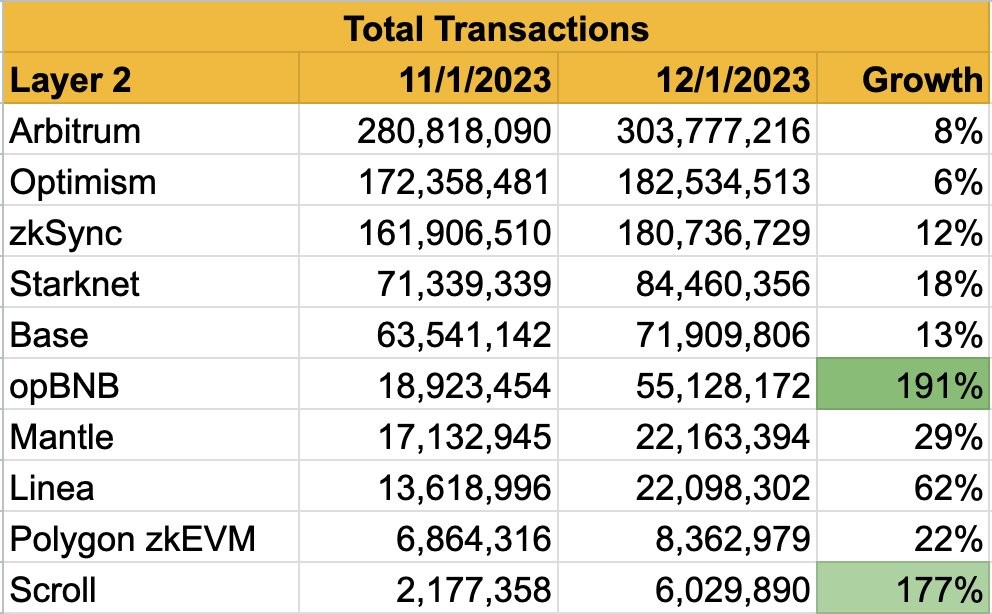
Task: Select the green 191% growth cell
Action: pos(901,386)
